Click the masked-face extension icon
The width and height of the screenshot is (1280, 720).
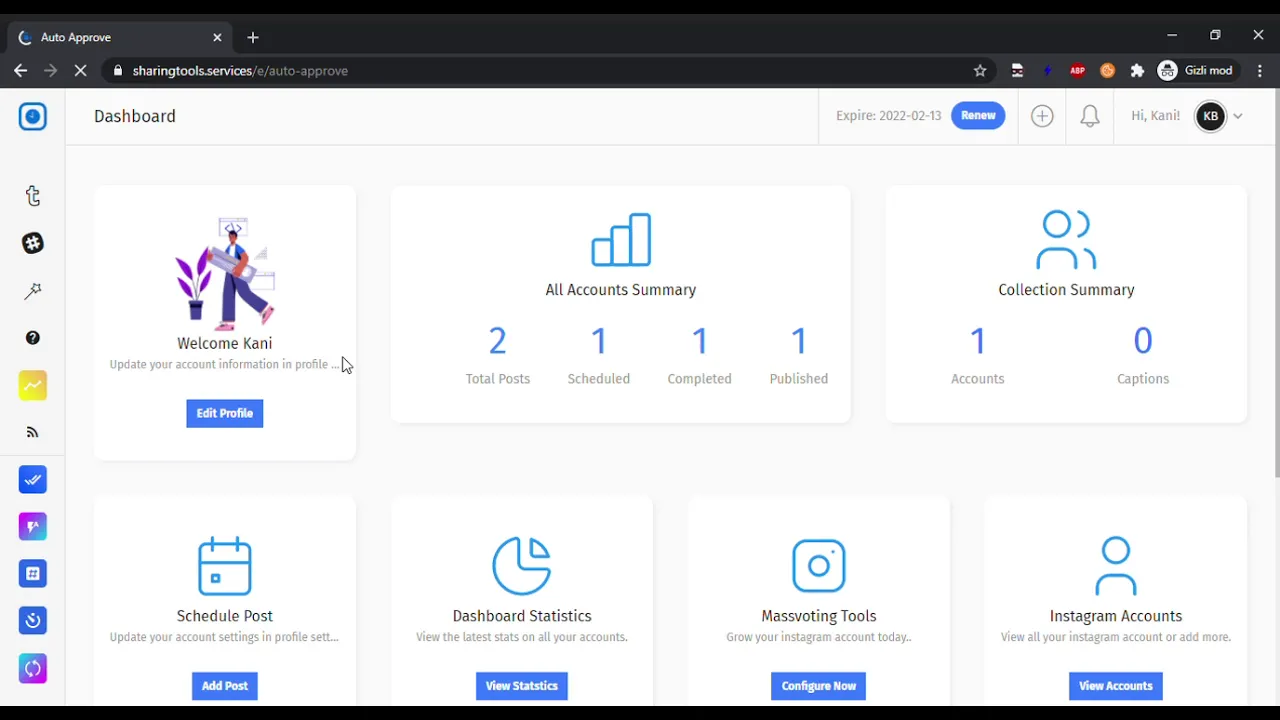1017,71
